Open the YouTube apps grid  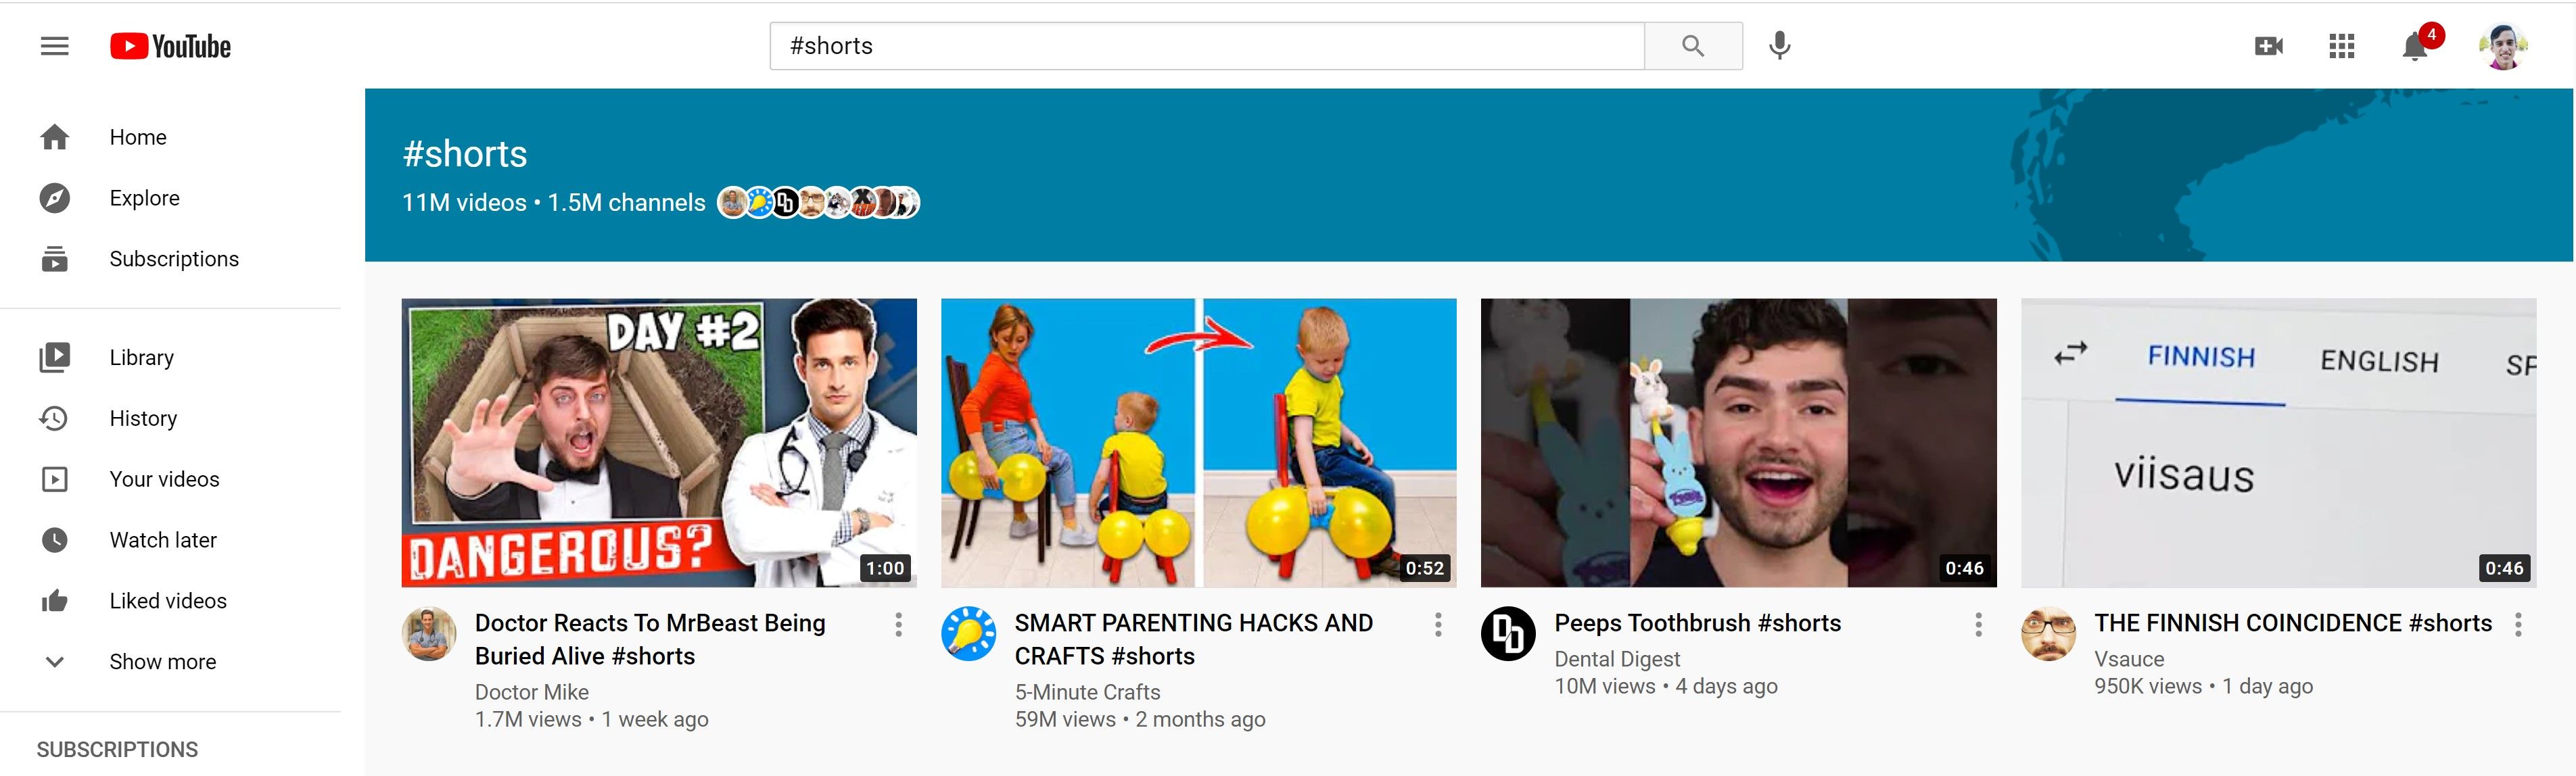[2341, 45]
